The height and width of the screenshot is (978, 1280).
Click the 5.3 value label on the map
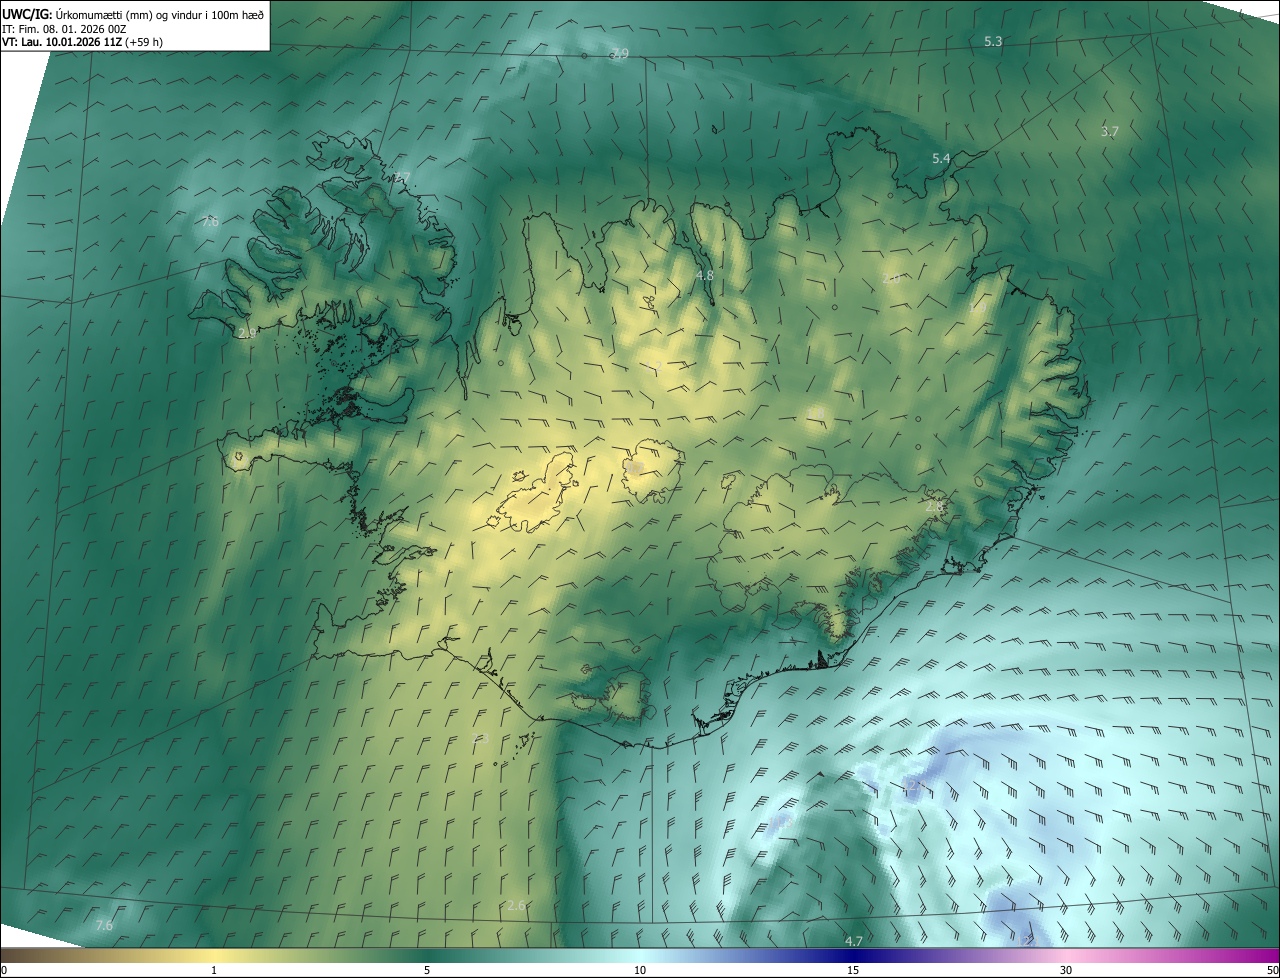pos(993,41)
